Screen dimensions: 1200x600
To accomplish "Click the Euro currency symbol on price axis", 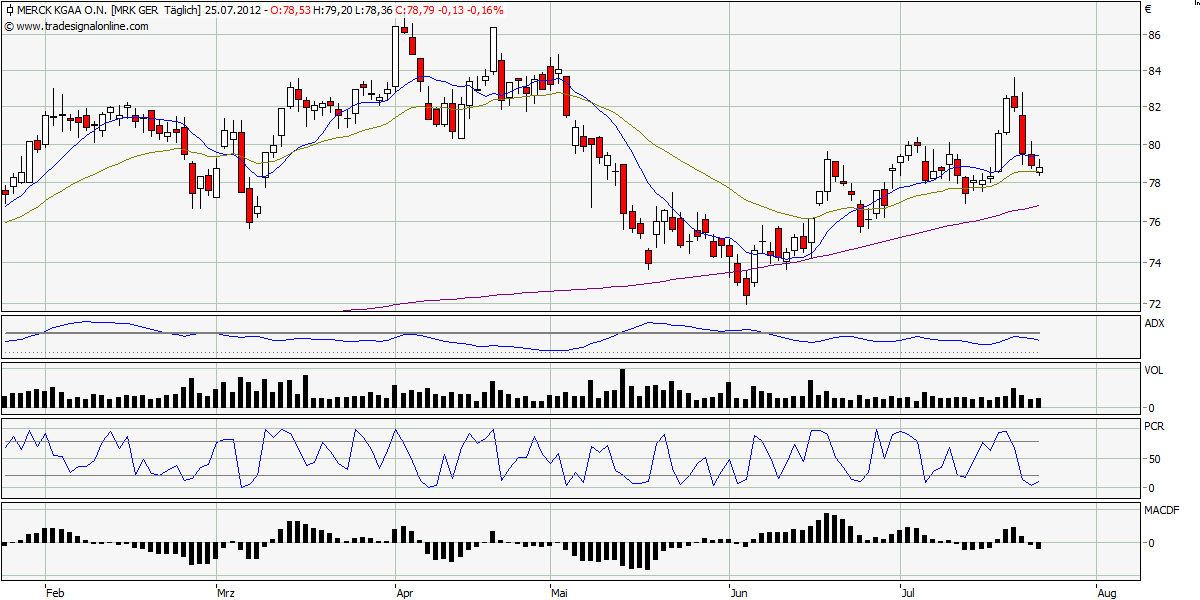I will (1149, 10).
